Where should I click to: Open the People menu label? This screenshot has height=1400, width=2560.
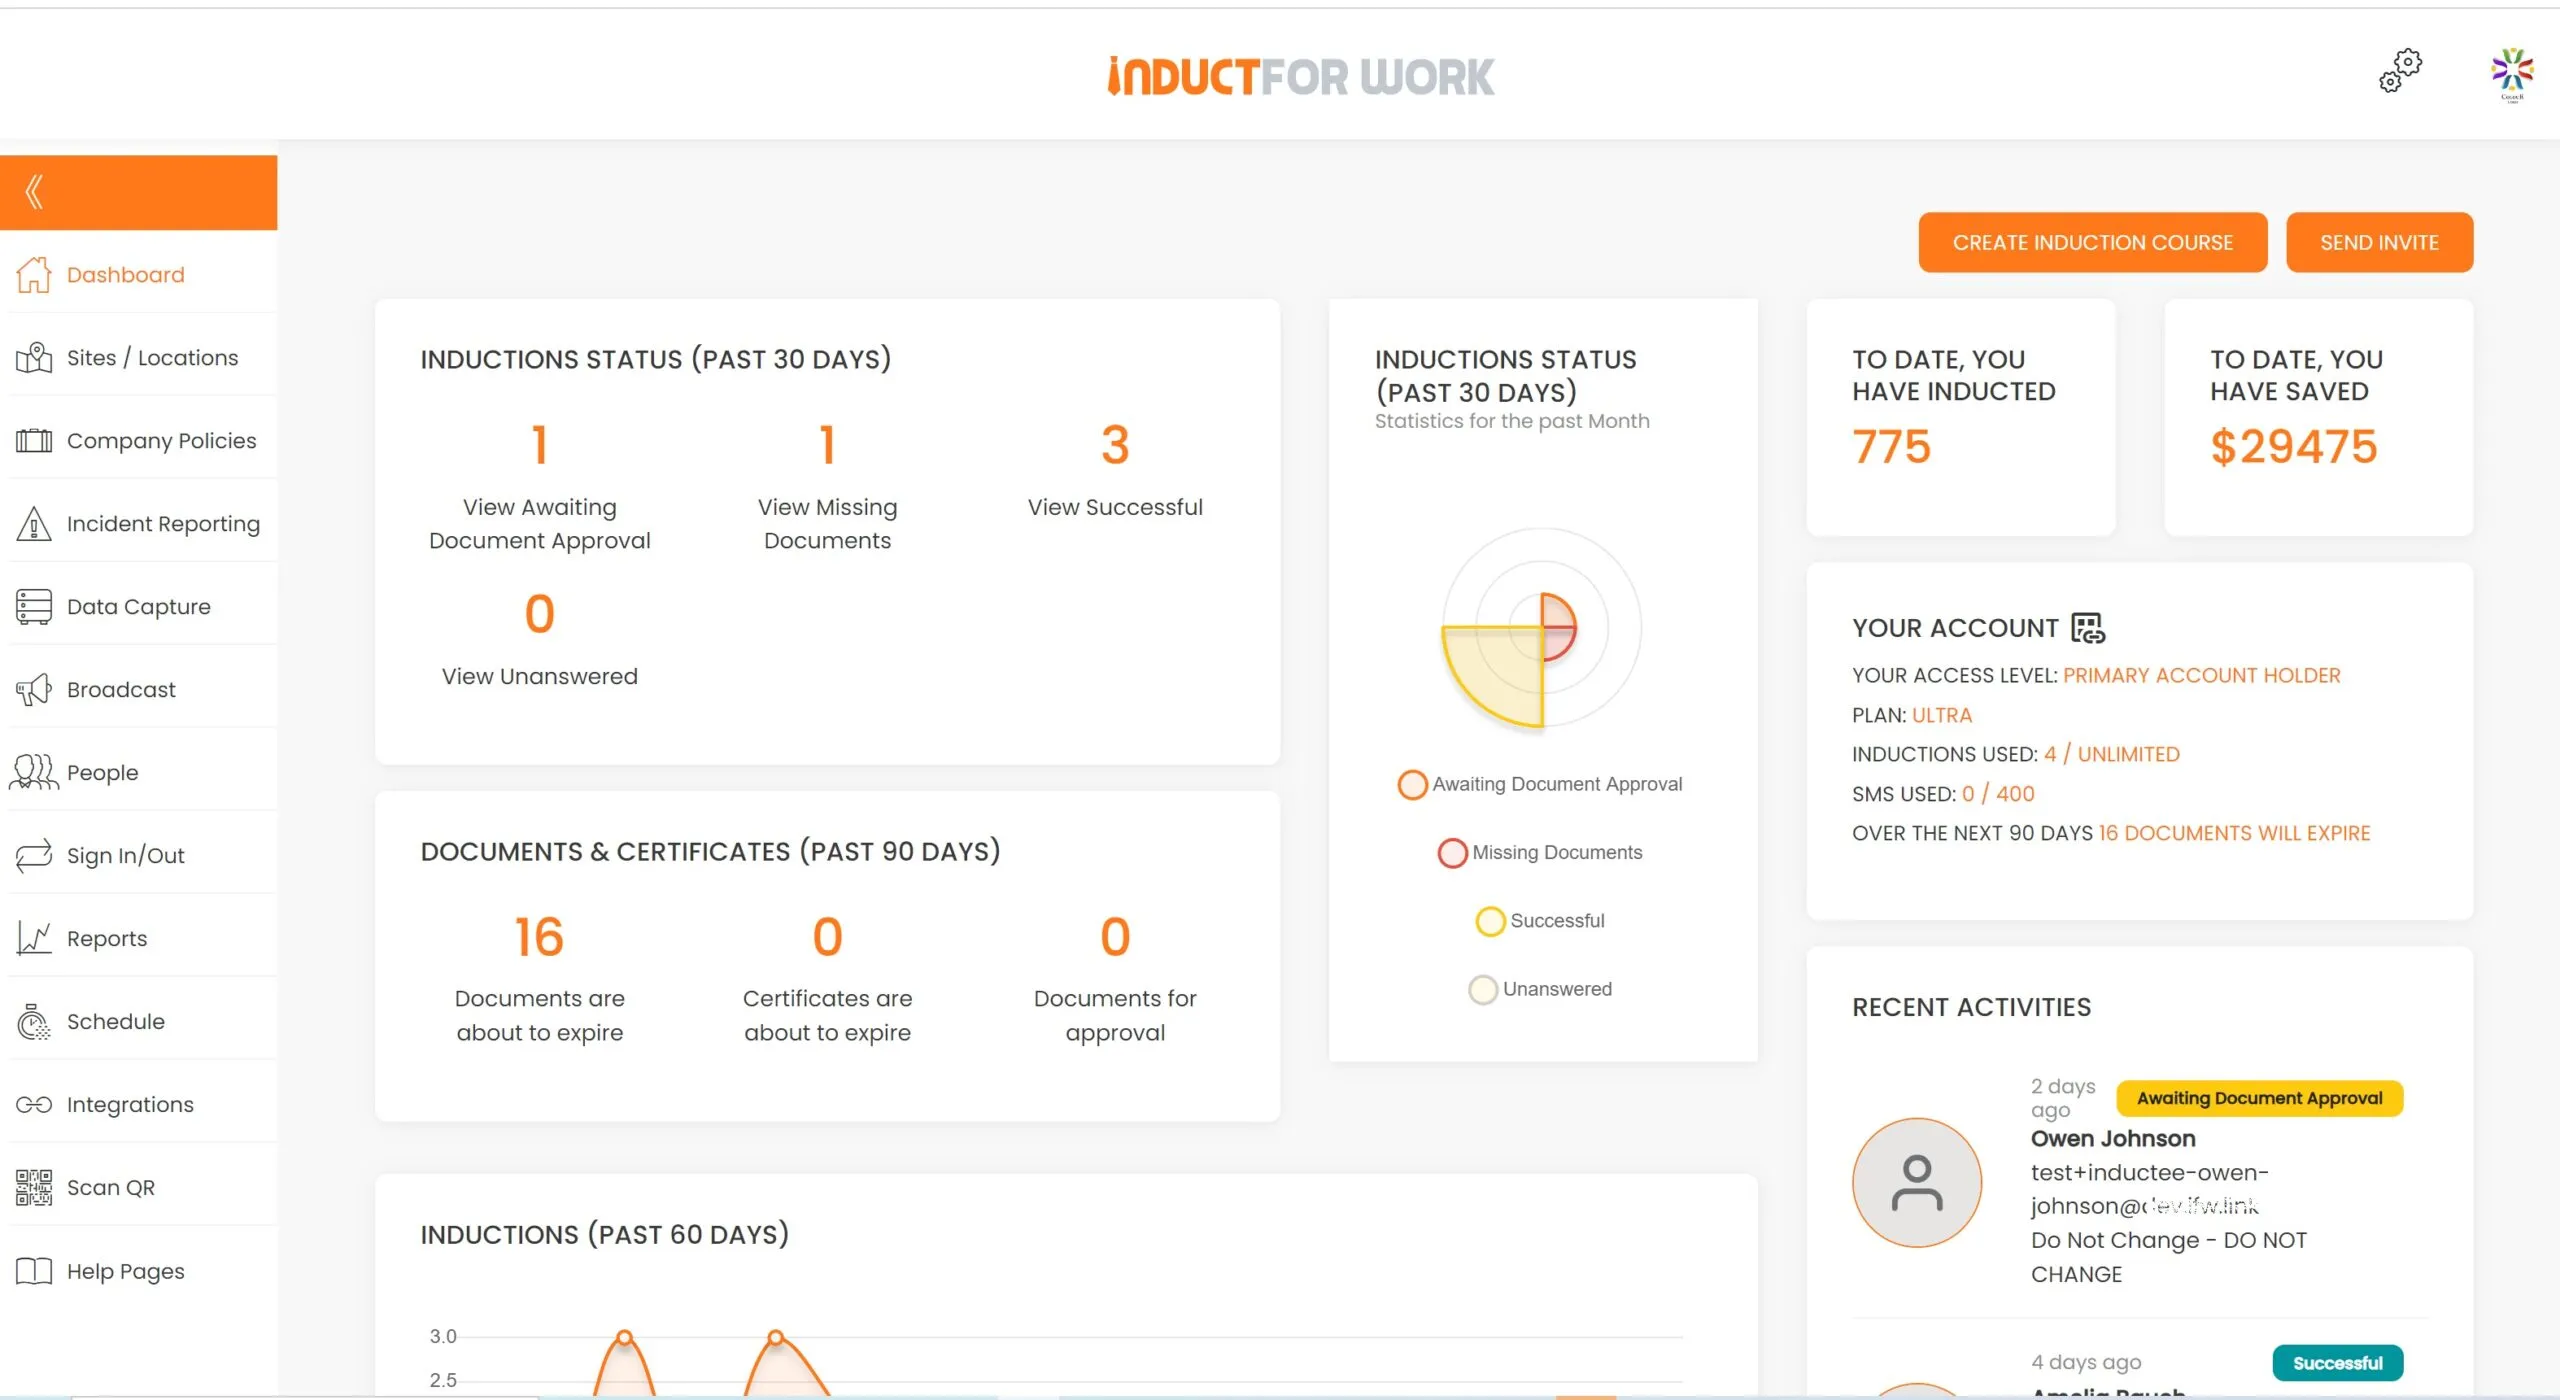(102, 772)
